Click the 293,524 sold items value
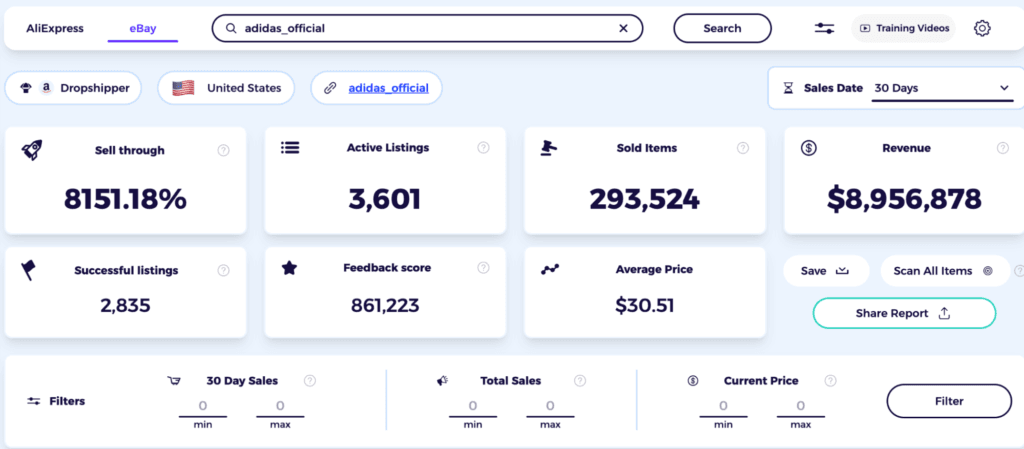This screenshot has height=449, width=1024. pos(645,199)
